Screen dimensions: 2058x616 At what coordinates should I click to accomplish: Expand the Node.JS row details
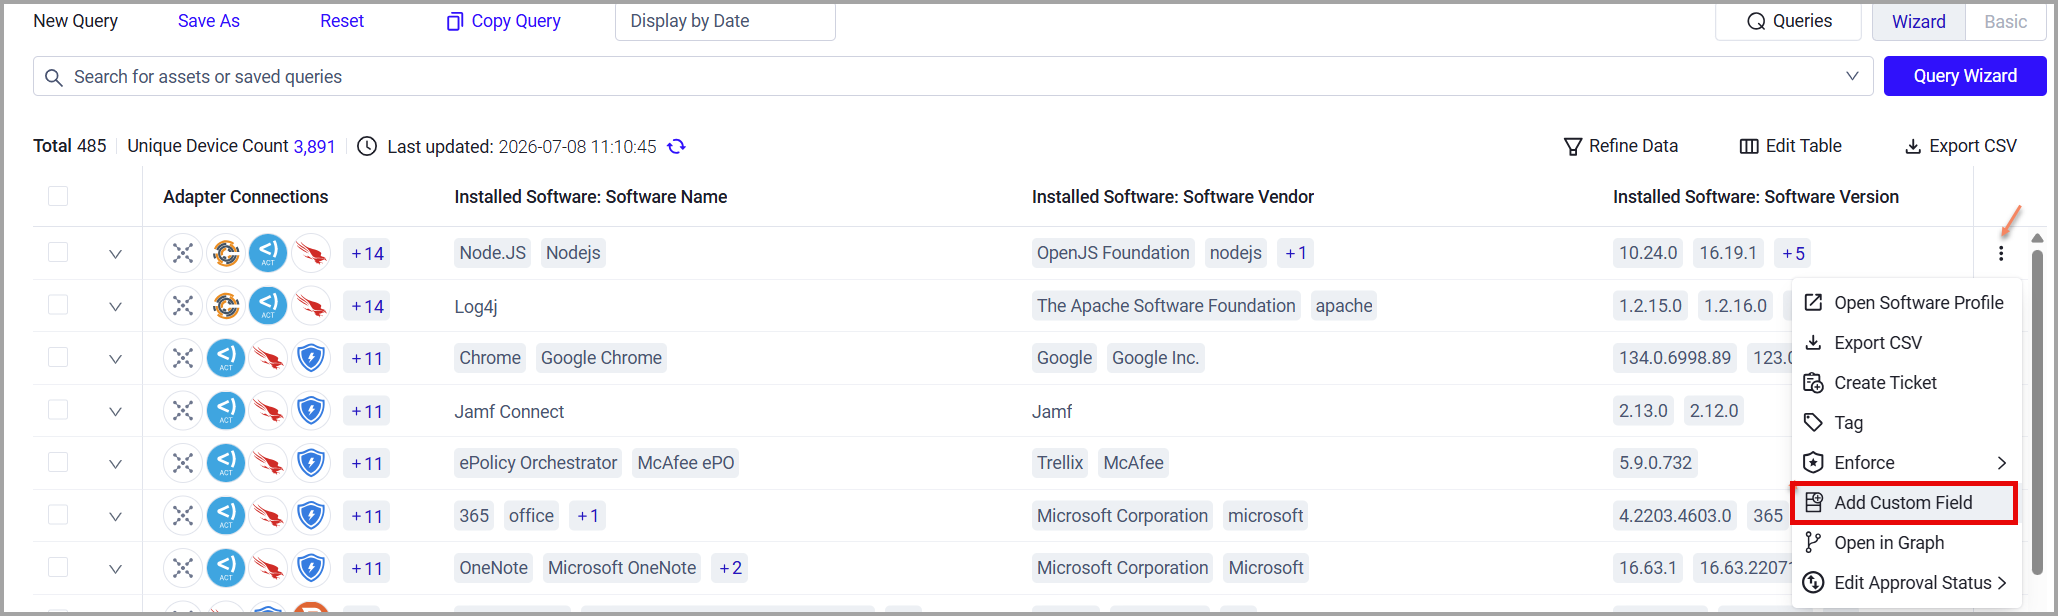(x=115, y=254)
